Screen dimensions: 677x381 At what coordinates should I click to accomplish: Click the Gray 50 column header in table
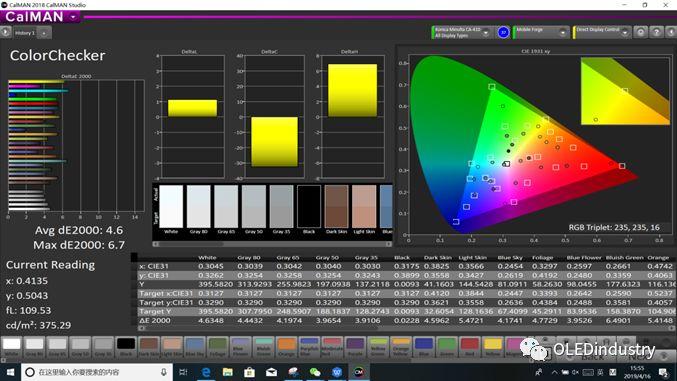327,257
